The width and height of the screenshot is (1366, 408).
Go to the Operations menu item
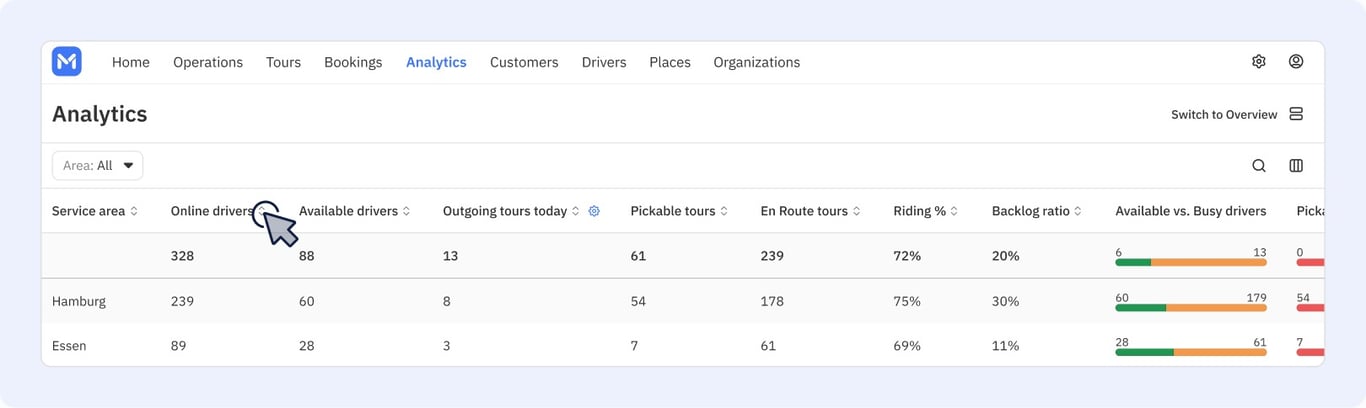click(208, 62)
